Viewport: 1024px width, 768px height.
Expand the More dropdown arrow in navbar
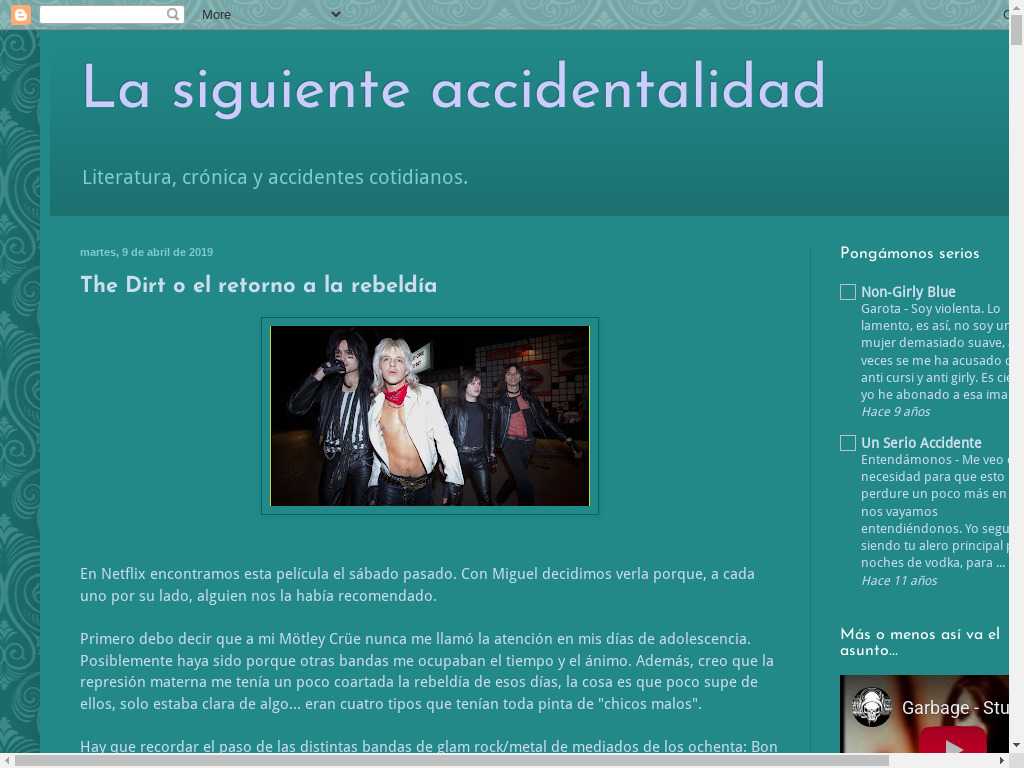pos(335,14)
